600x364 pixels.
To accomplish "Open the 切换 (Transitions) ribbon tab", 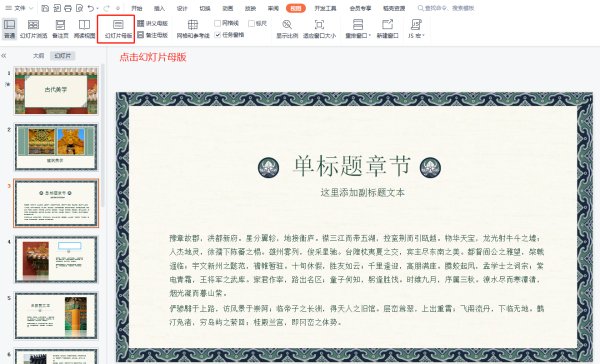I will click(x=205, y=8).
